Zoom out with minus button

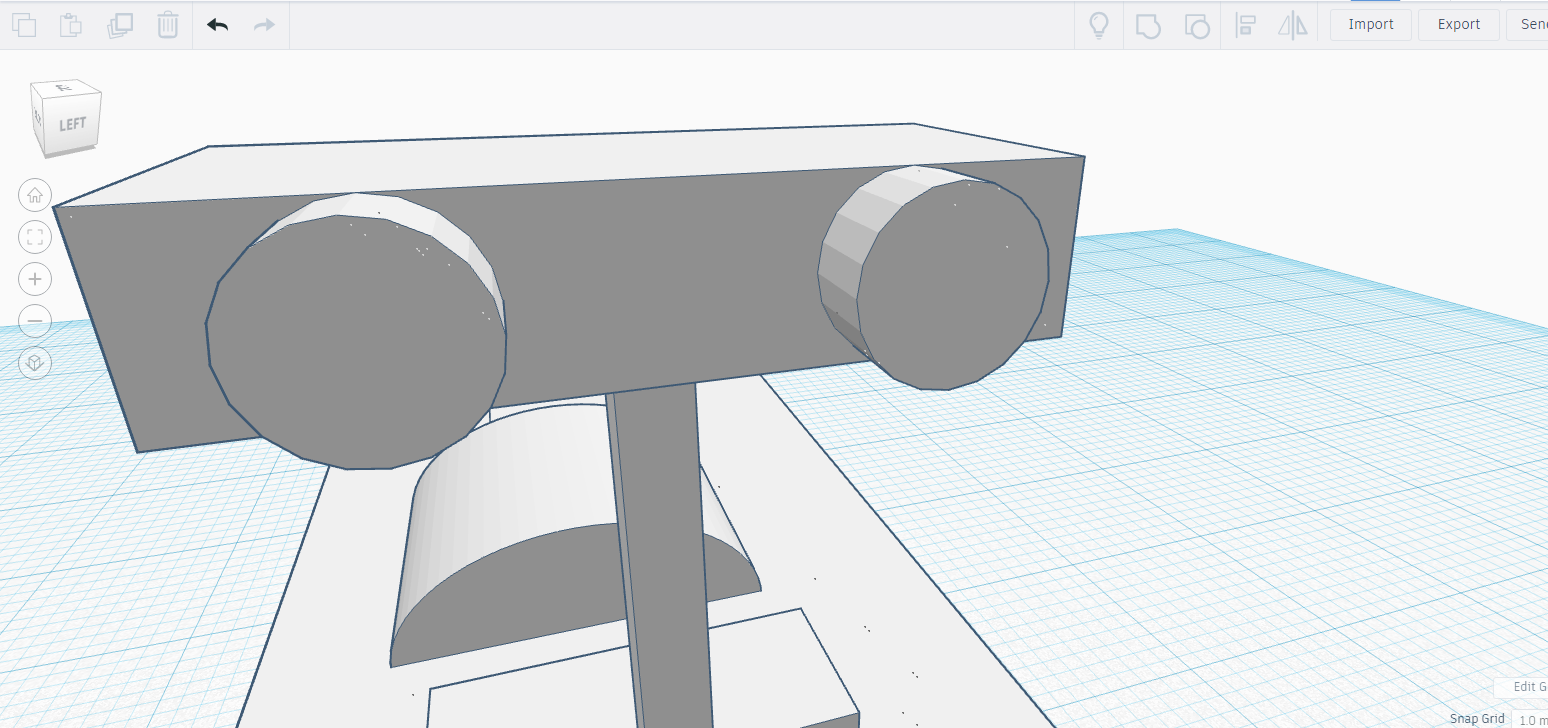click(x=35, y=321)
